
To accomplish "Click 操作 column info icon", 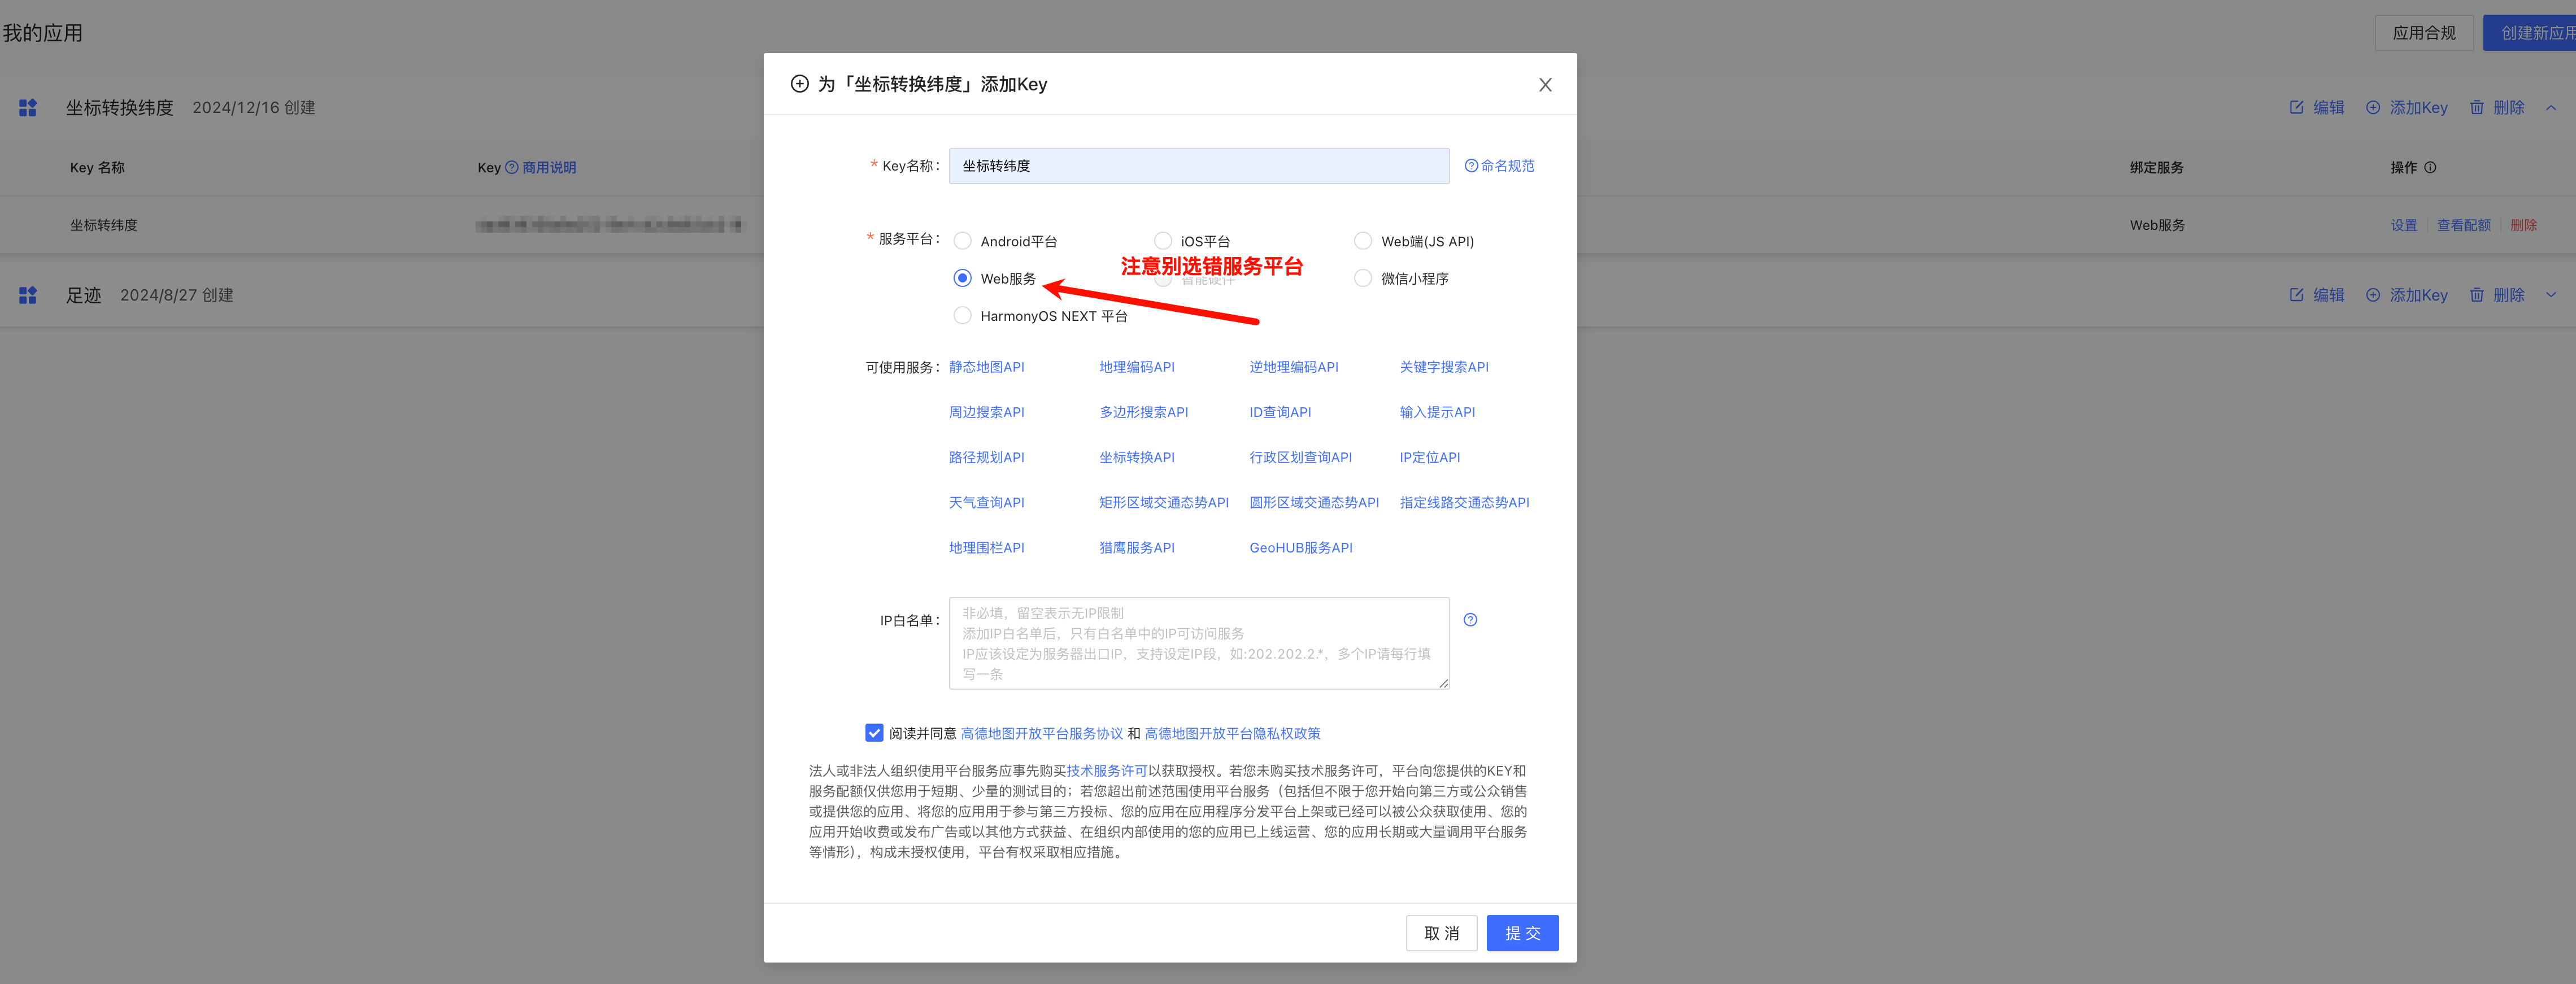I will point(2429,168).
